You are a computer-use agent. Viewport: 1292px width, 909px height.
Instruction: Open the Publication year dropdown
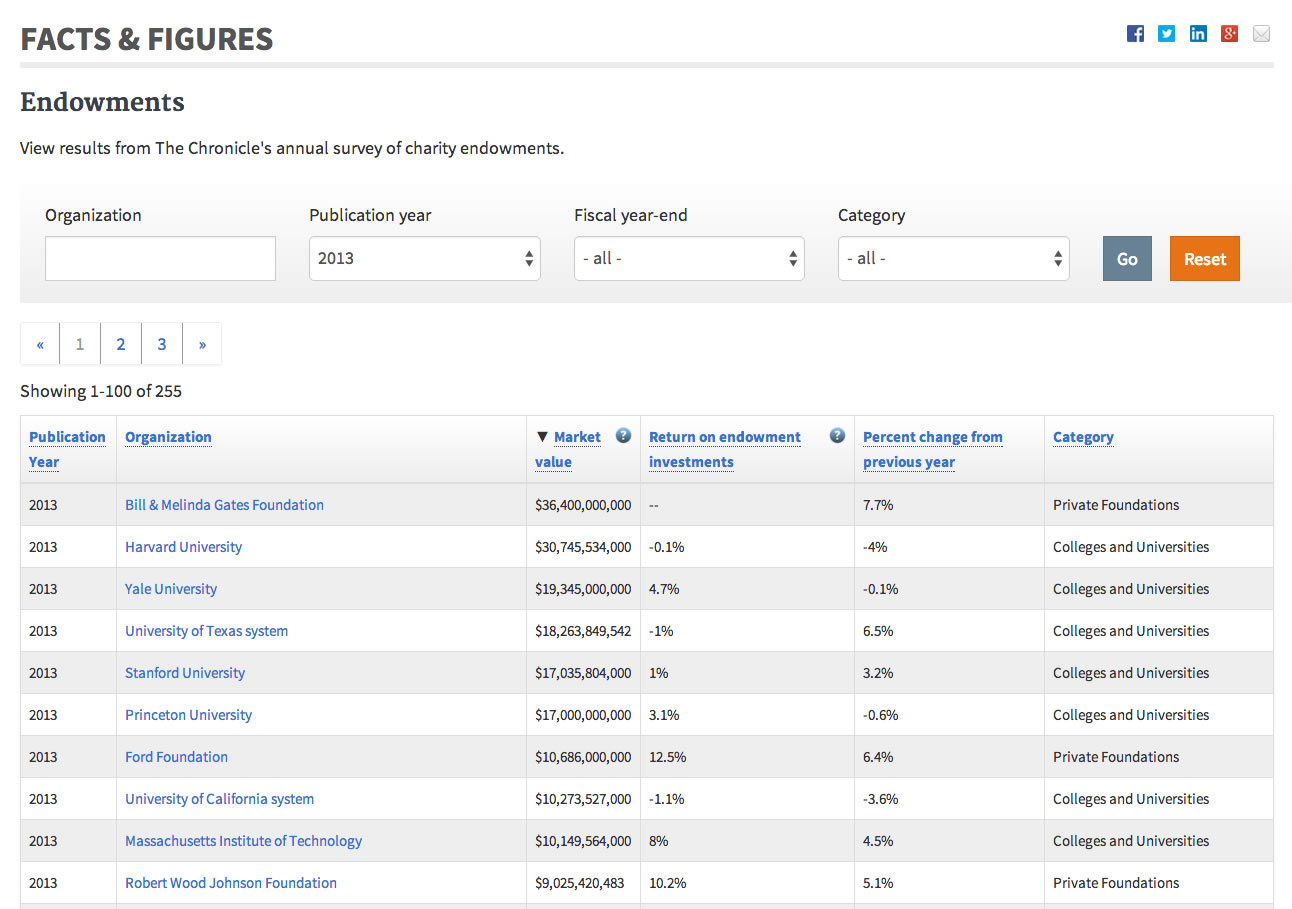[425, 258]
